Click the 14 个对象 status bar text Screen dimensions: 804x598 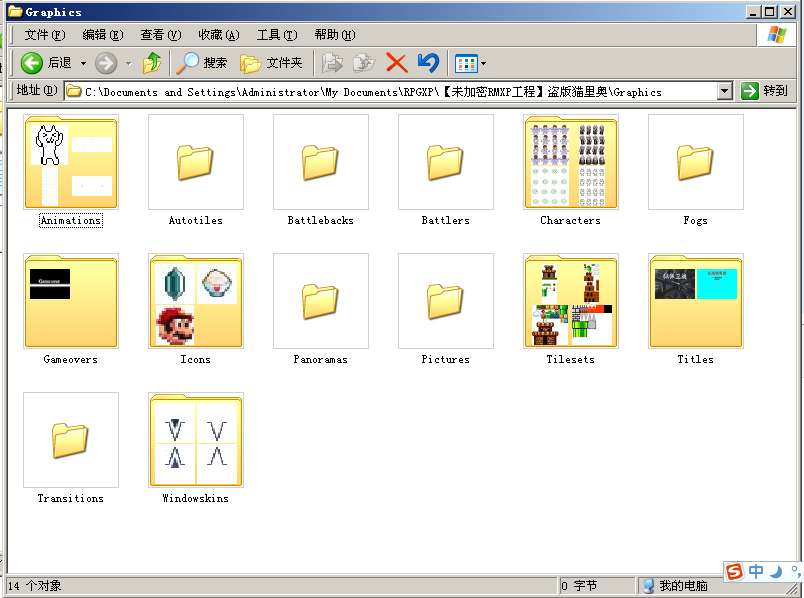point(34,586)
